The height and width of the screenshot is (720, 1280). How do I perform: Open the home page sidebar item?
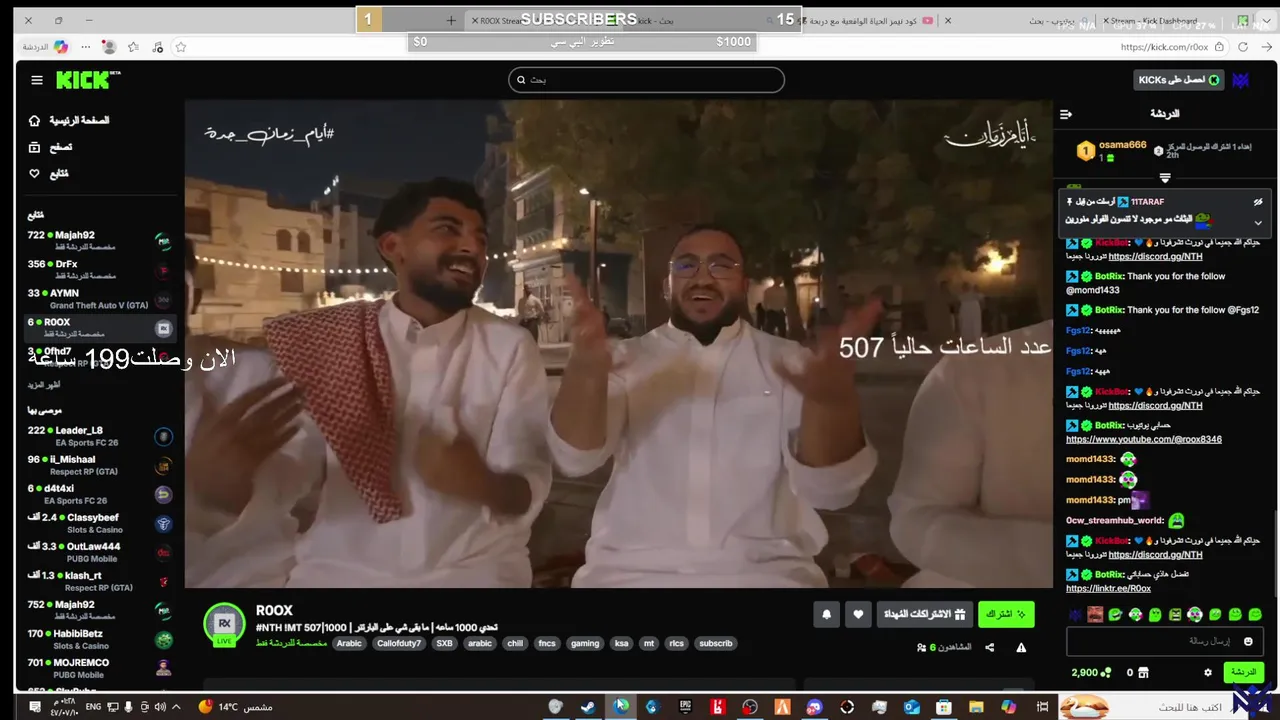pos(69,120)
